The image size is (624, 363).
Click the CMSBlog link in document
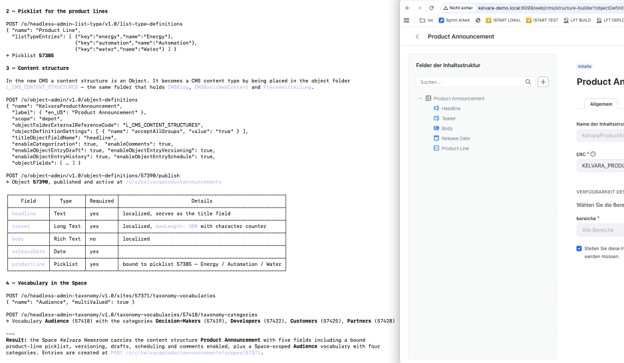(178, 87)
